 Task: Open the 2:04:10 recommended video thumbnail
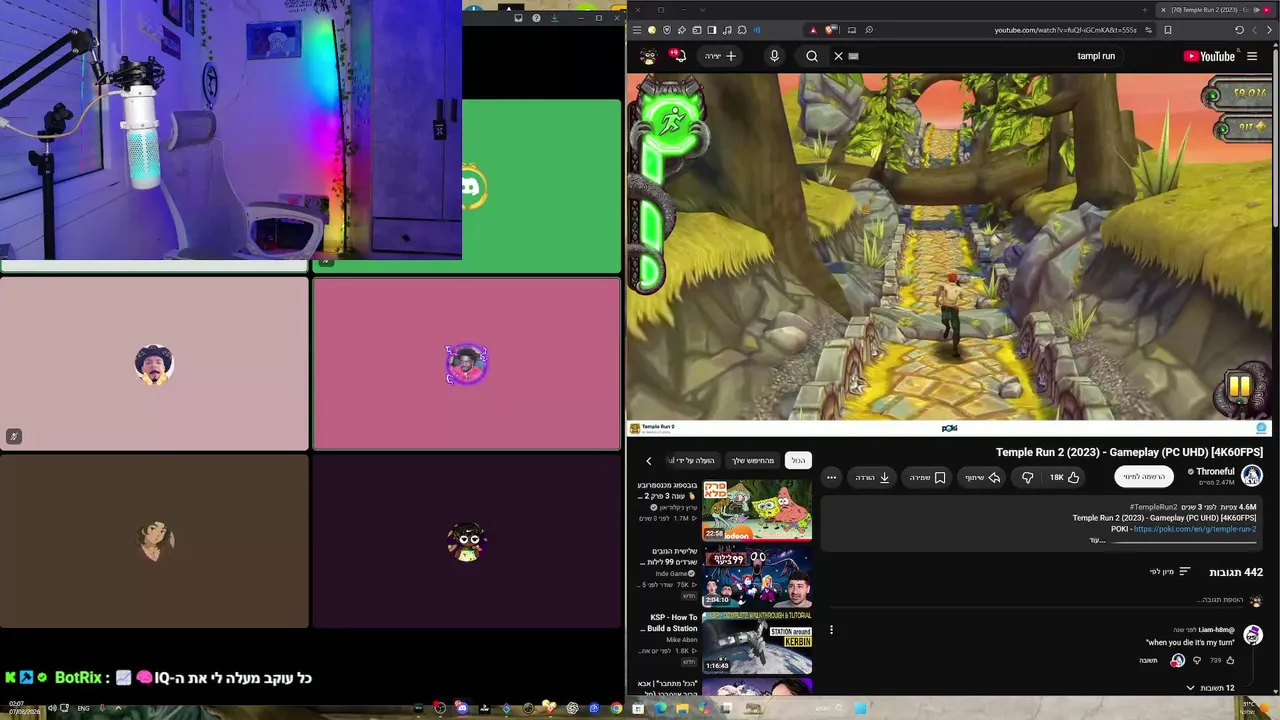[757, 577]
